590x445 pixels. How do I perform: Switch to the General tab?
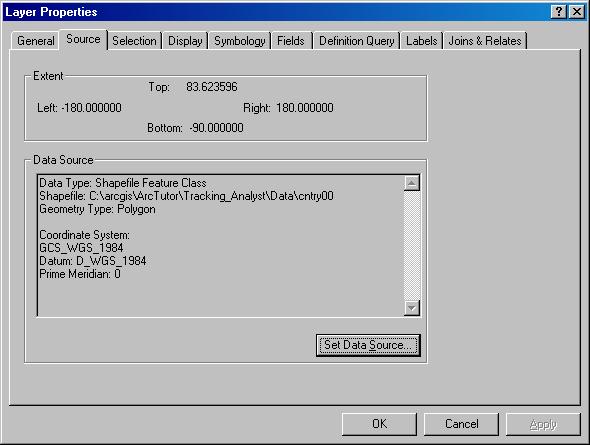point(35,41)
